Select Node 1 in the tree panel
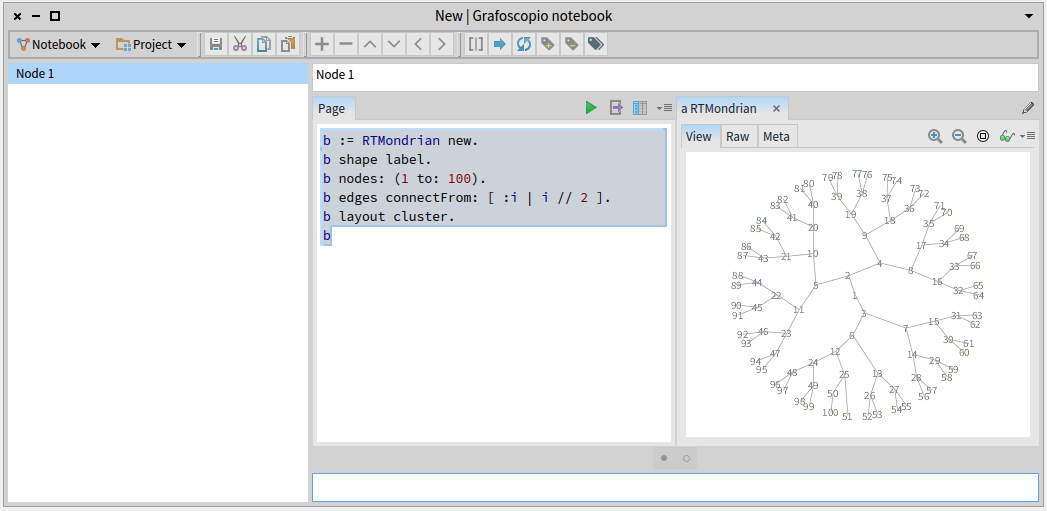The image size is (1047, 511). pyautogui.click(x=158, y=73)
